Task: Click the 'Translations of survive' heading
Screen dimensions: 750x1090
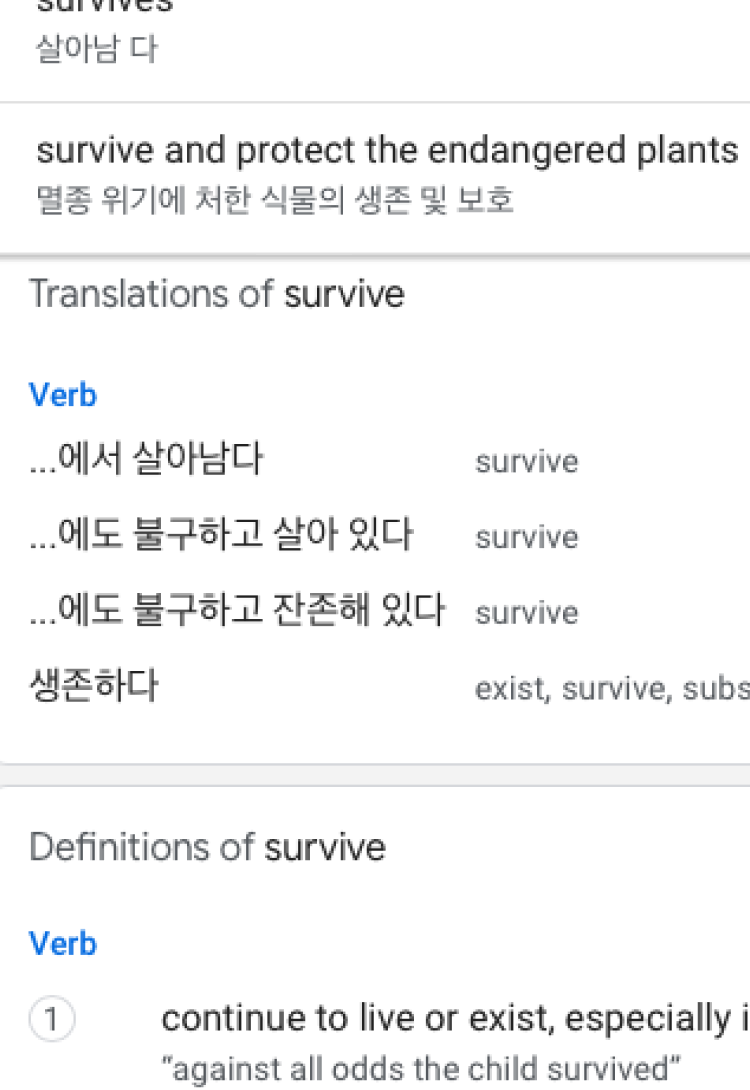Action: 216,294
